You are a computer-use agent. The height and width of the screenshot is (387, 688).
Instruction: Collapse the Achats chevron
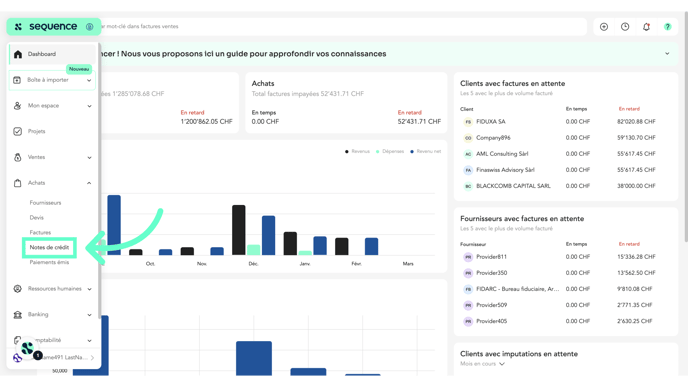[89, 183]
